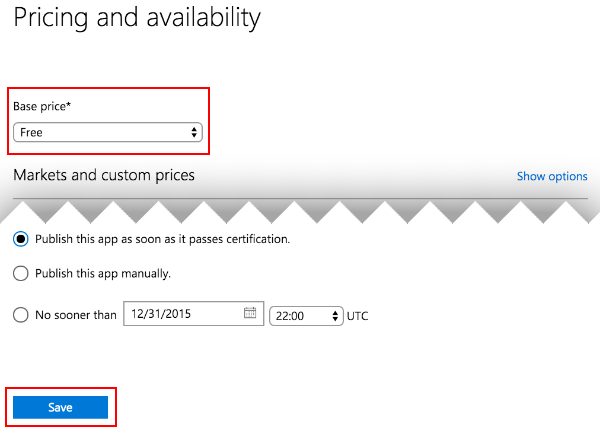Click the time dropdown arrows beside 22:00
Image resolution: width=600 pixels, height=440 pixels.
[x=335, y=315]
